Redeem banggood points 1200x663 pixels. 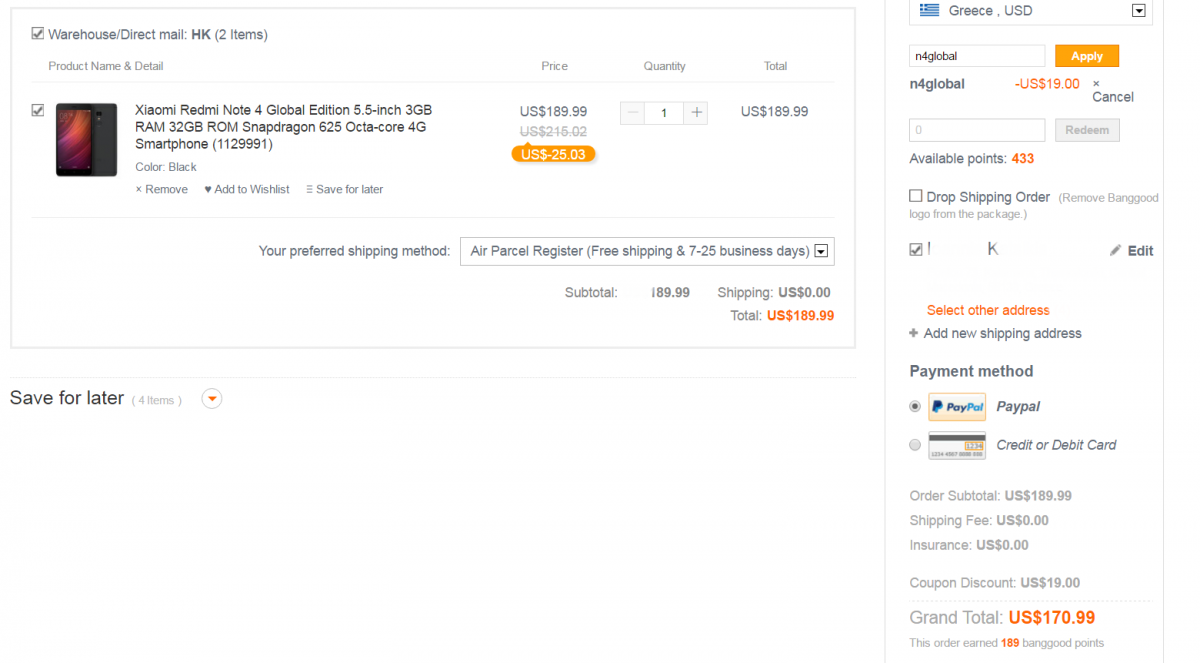1087,130
